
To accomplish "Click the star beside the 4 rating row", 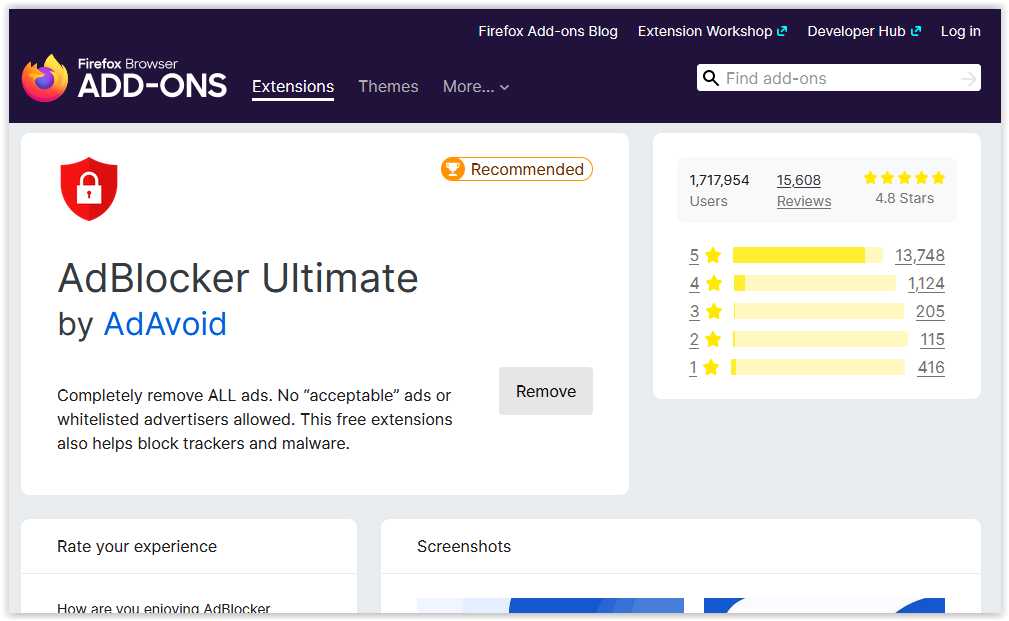I will pyautogui.click(x=714, y=283).
